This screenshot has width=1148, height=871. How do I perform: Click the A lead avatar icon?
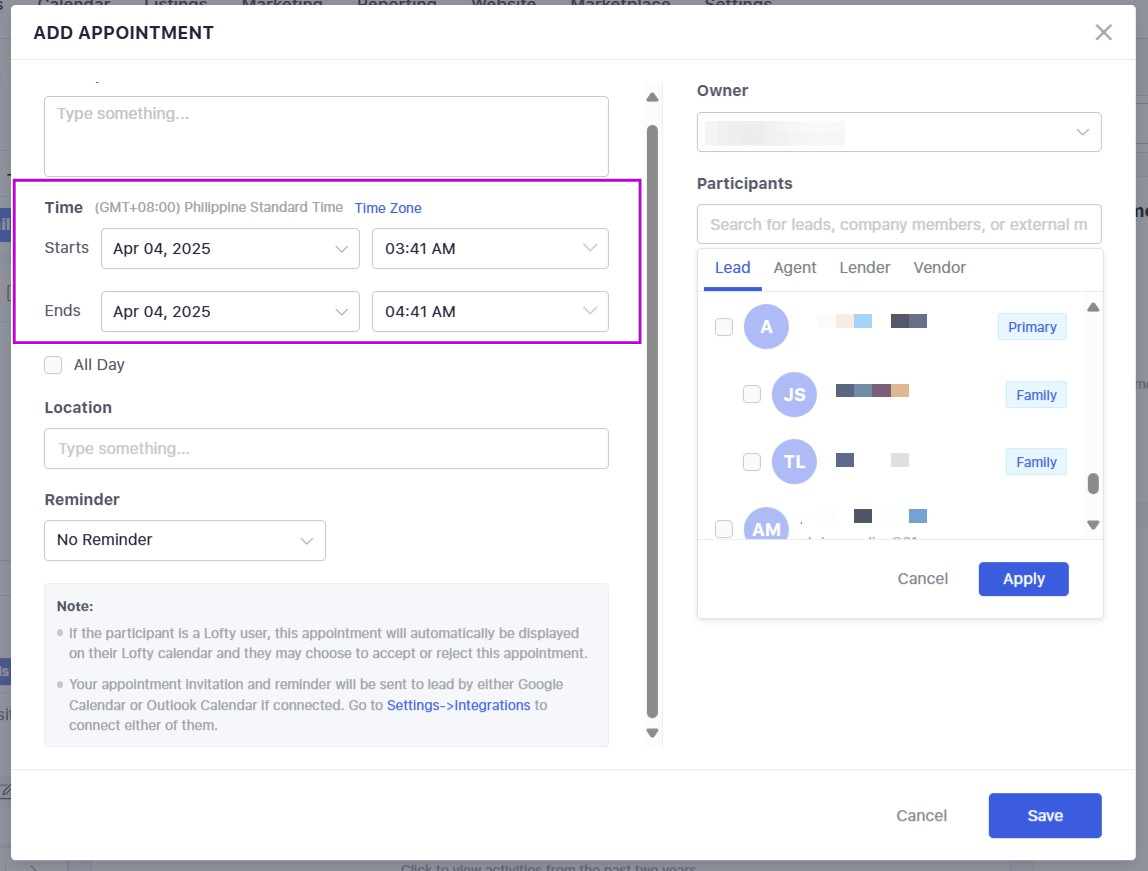tap(766, 327)
